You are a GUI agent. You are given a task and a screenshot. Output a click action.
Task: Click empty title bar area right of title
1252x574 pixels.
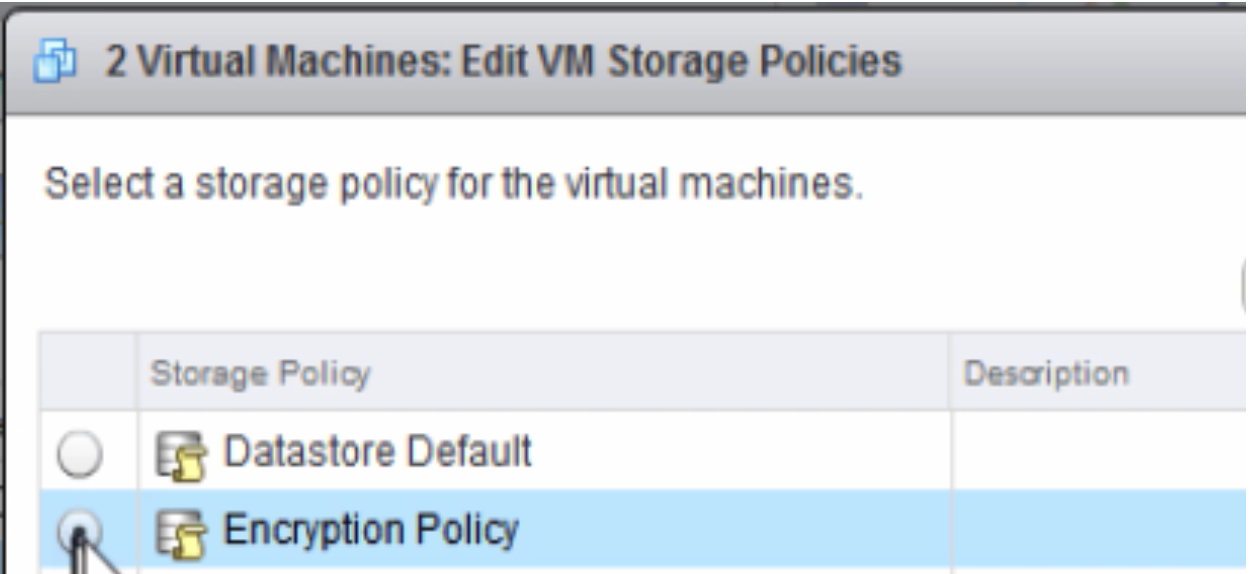click(x=1075, y=62)
